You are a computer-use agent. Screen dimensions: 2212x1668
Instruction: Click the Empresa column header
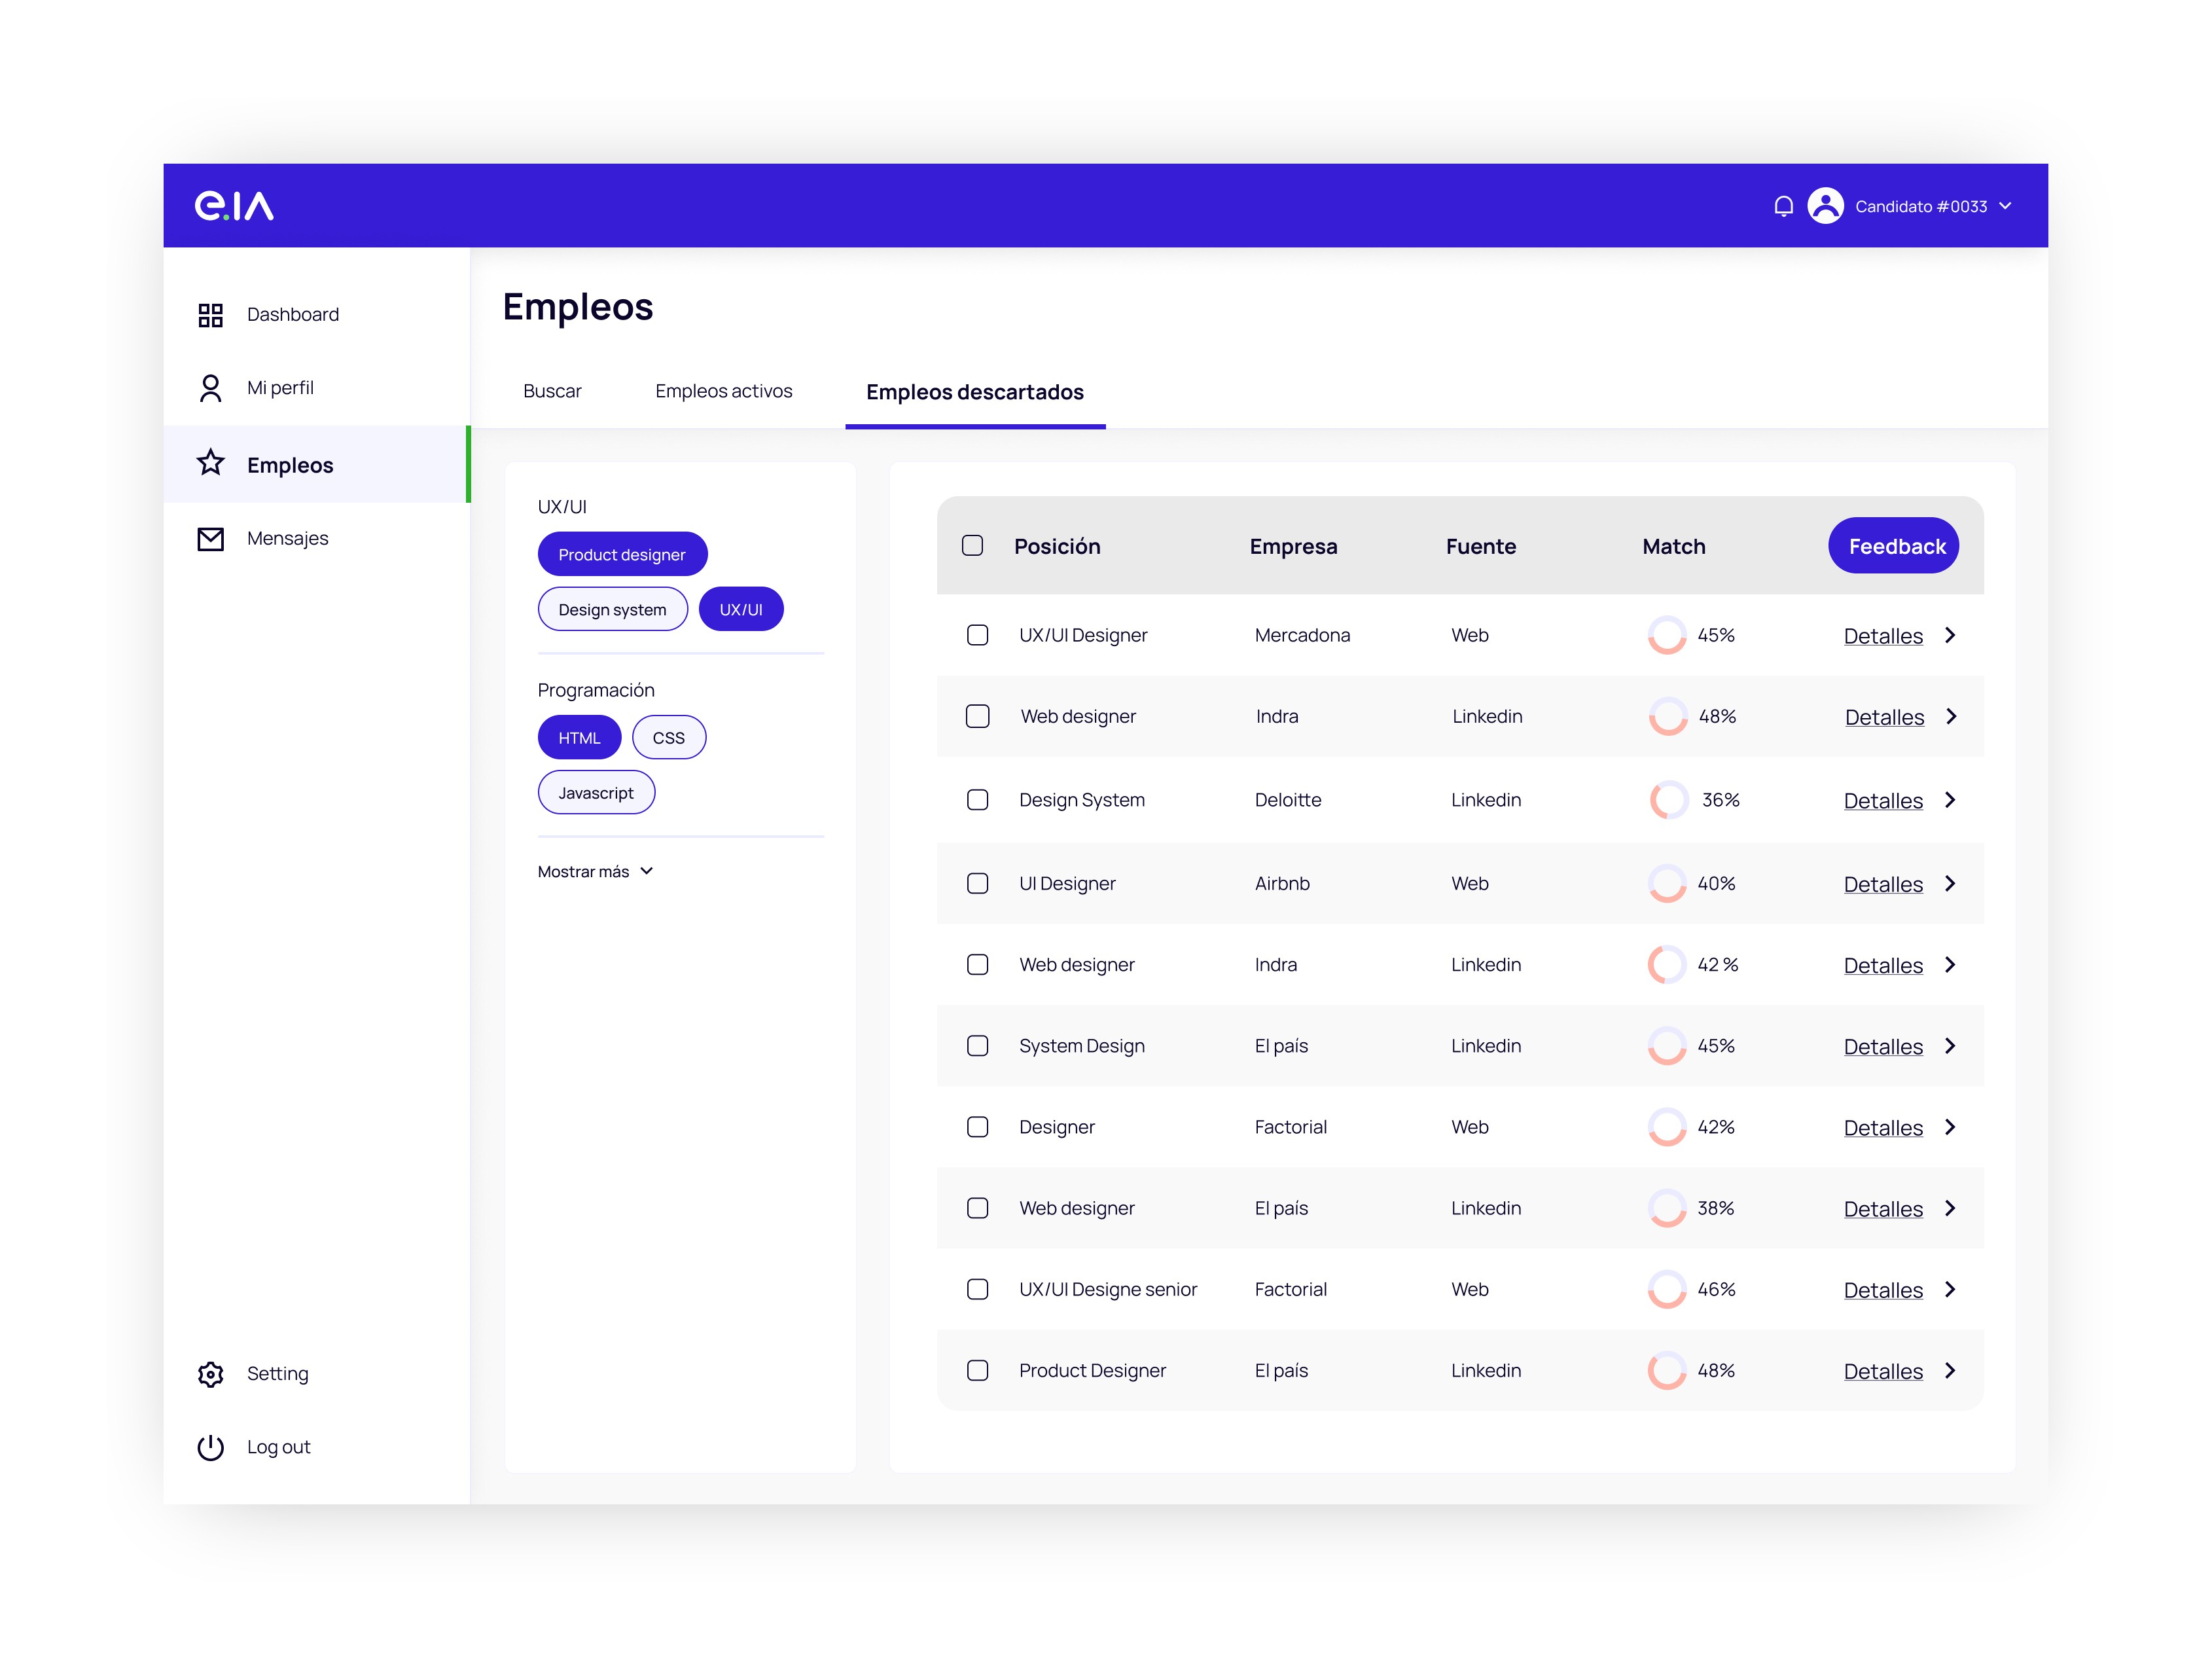click(x=1293, y=546)
